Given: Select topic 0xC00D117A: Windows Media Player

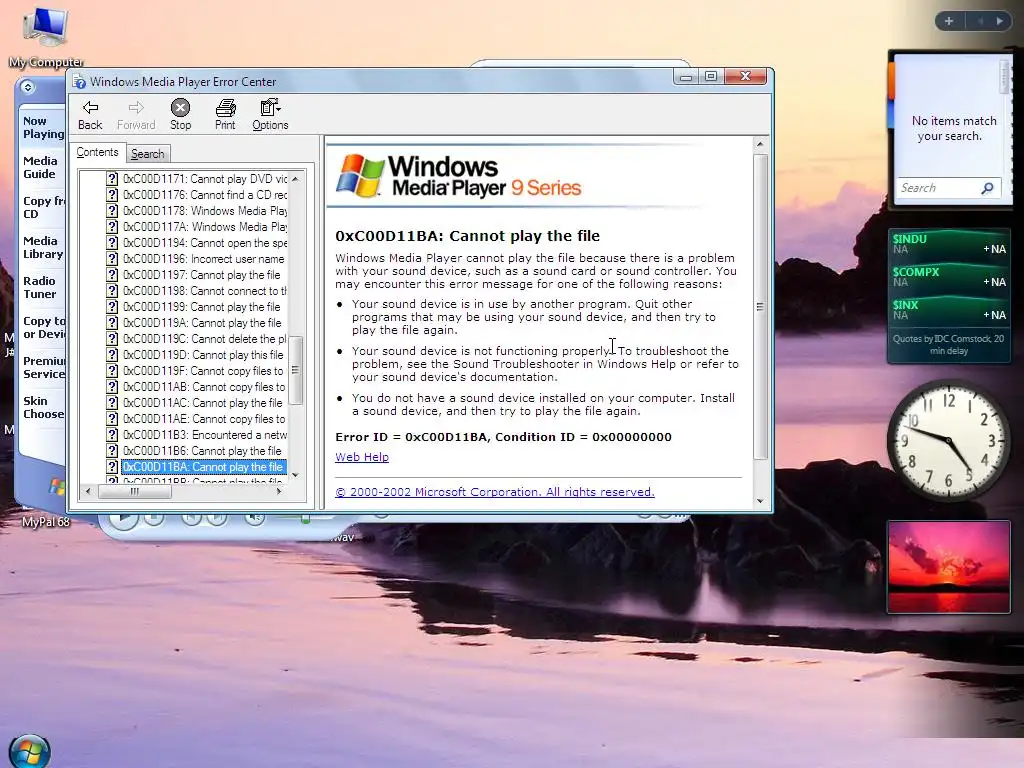Looking at the screenshot, I should click(x=204, y=227).
